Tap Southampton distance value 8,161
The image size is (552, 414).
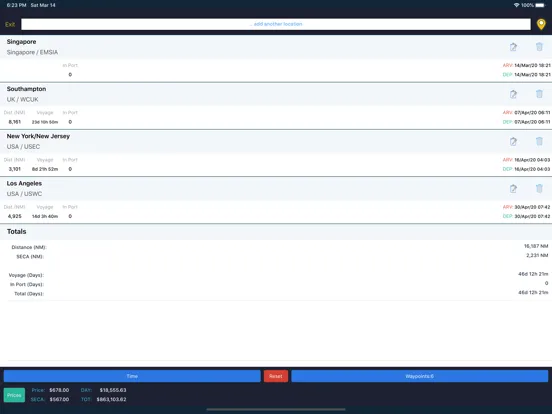[x=14, y=122]
